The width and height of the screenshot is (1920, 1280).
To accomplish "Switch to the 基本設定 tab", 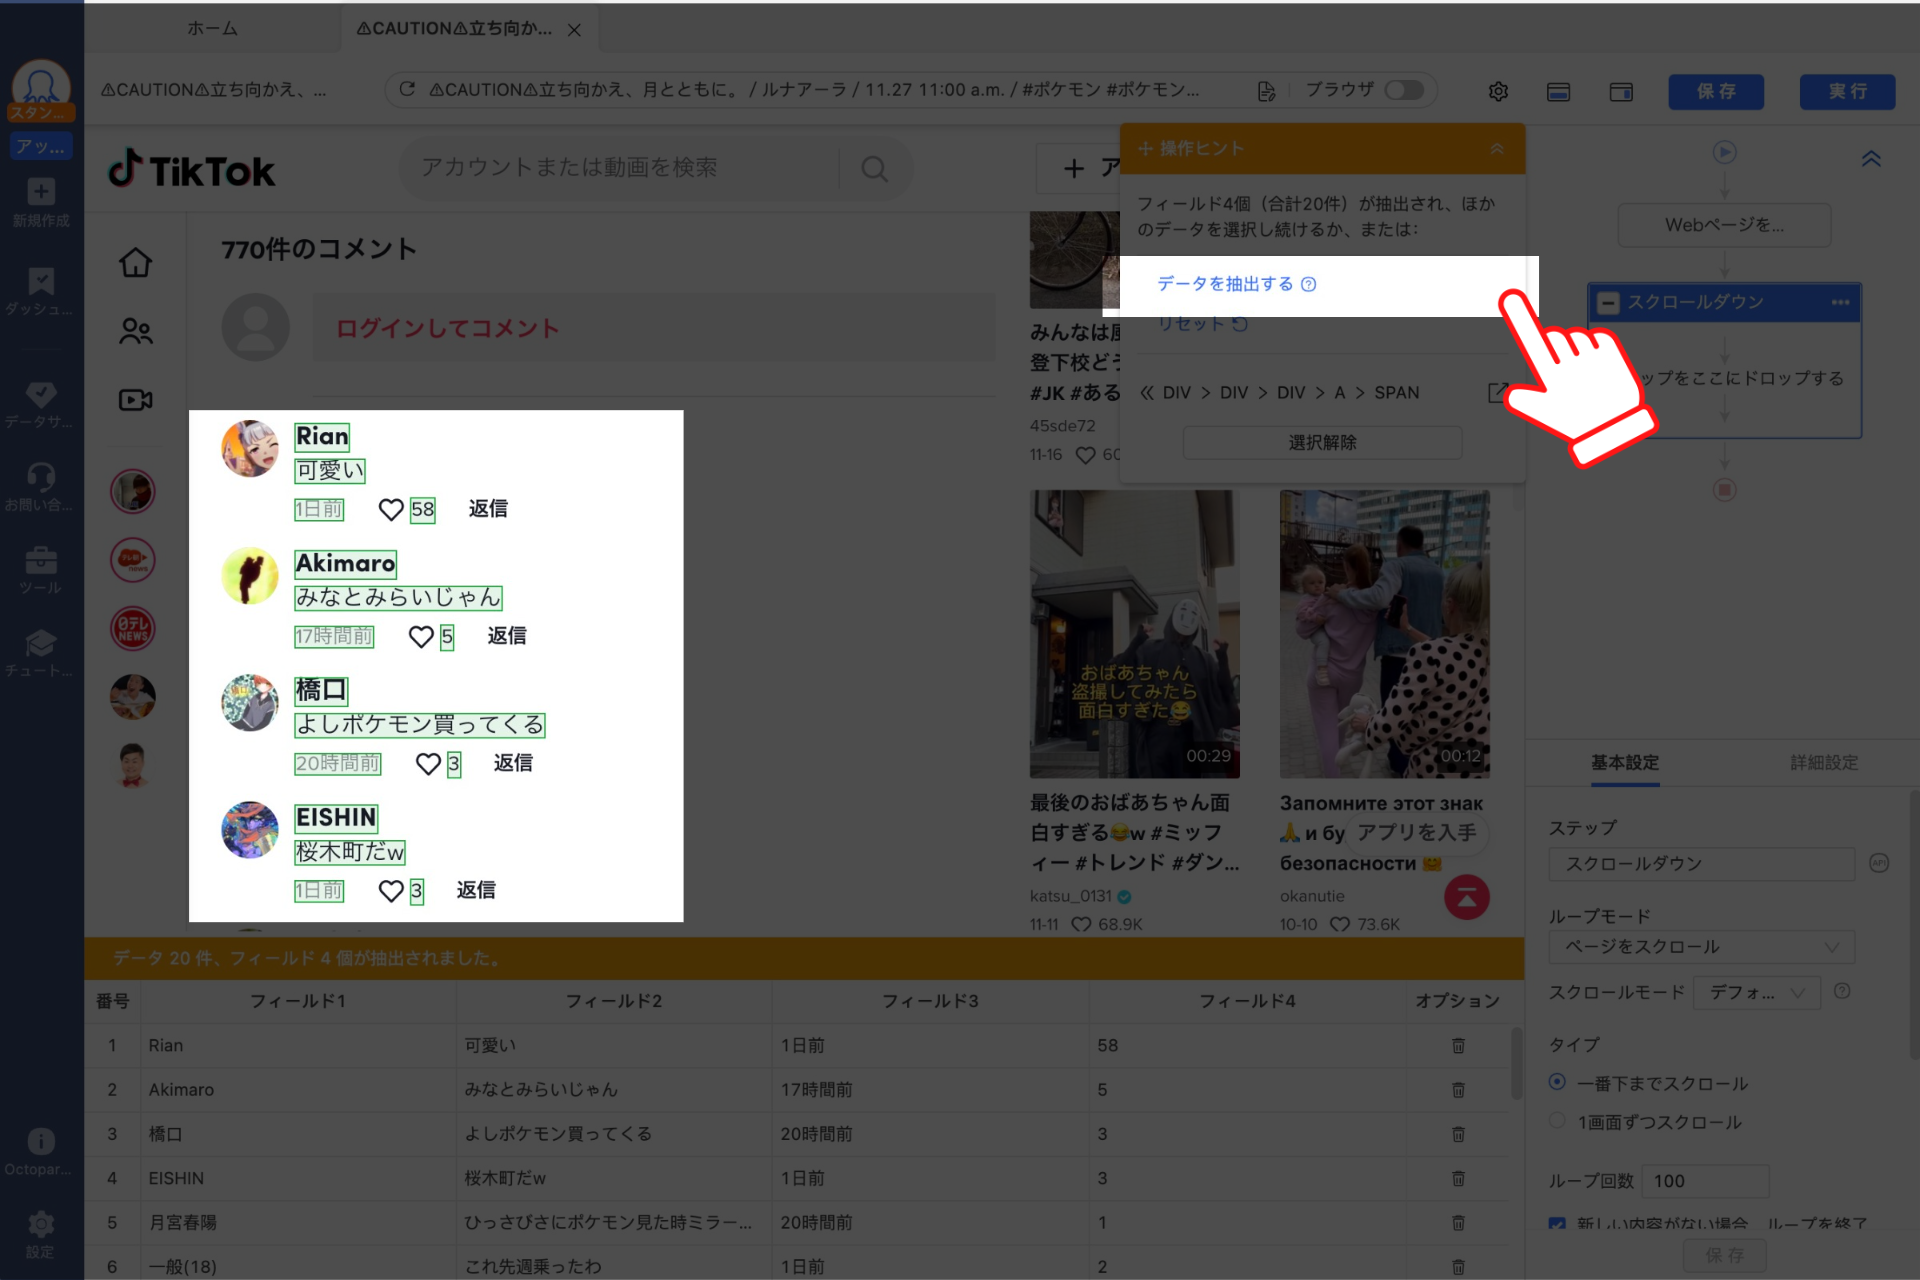I will coord(1625,763).
